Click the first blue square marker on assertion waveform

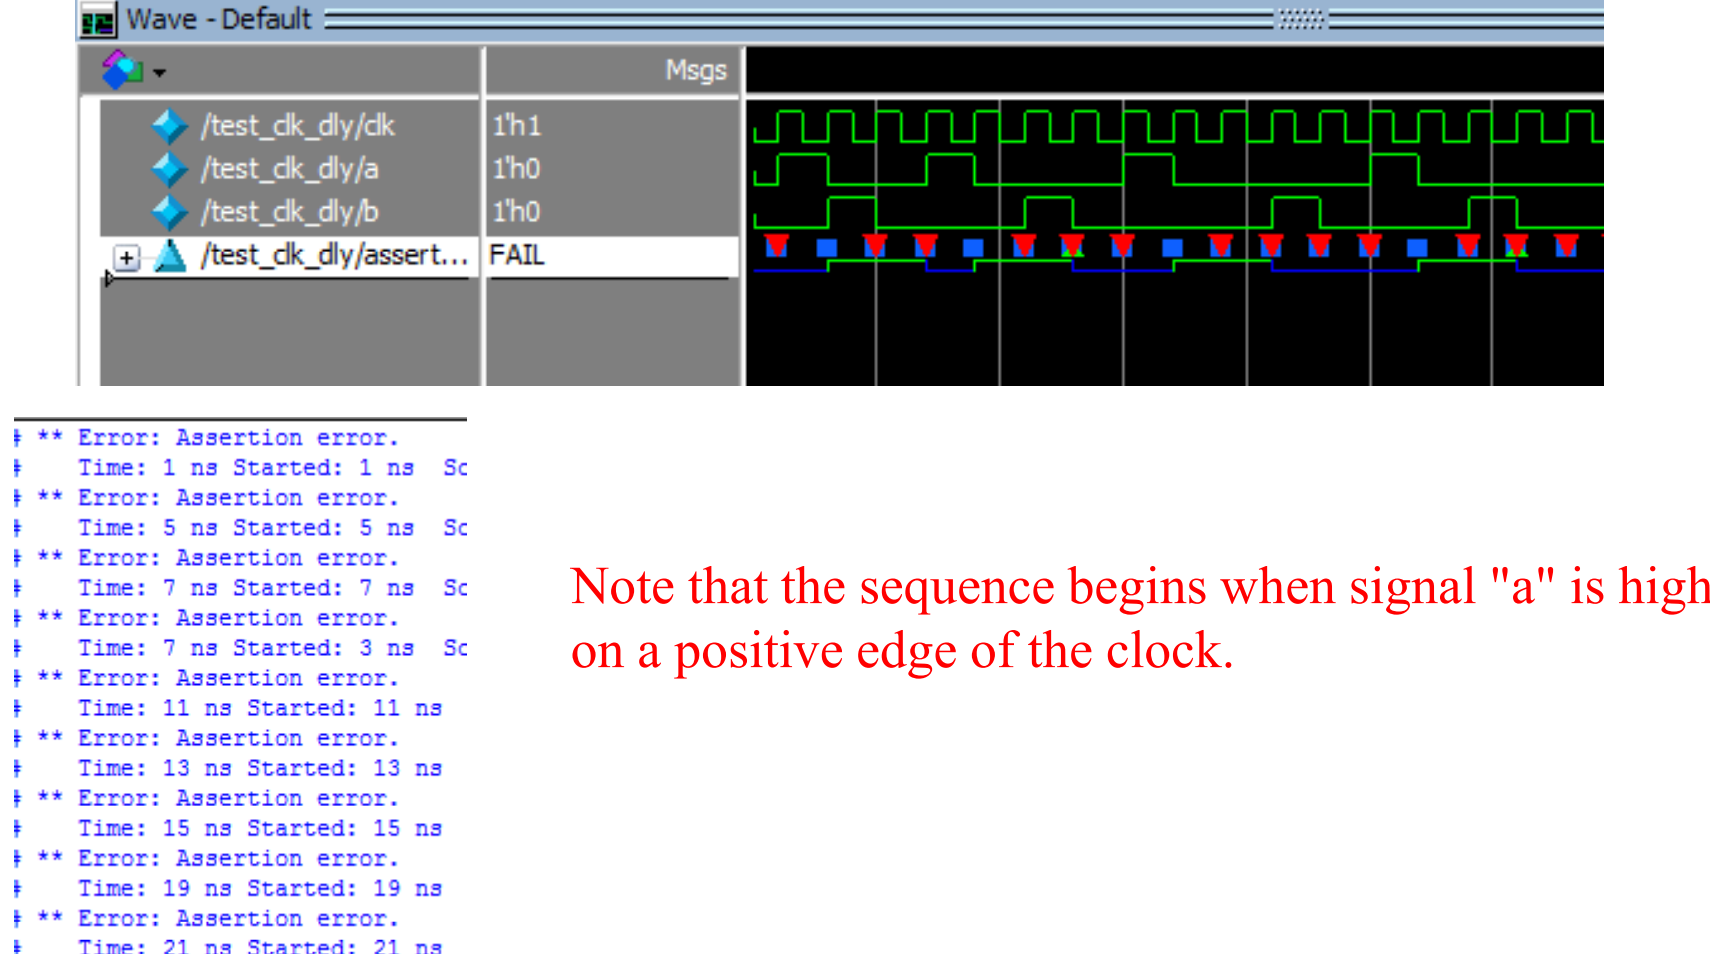pyautogui.click(x=827, y=247)
